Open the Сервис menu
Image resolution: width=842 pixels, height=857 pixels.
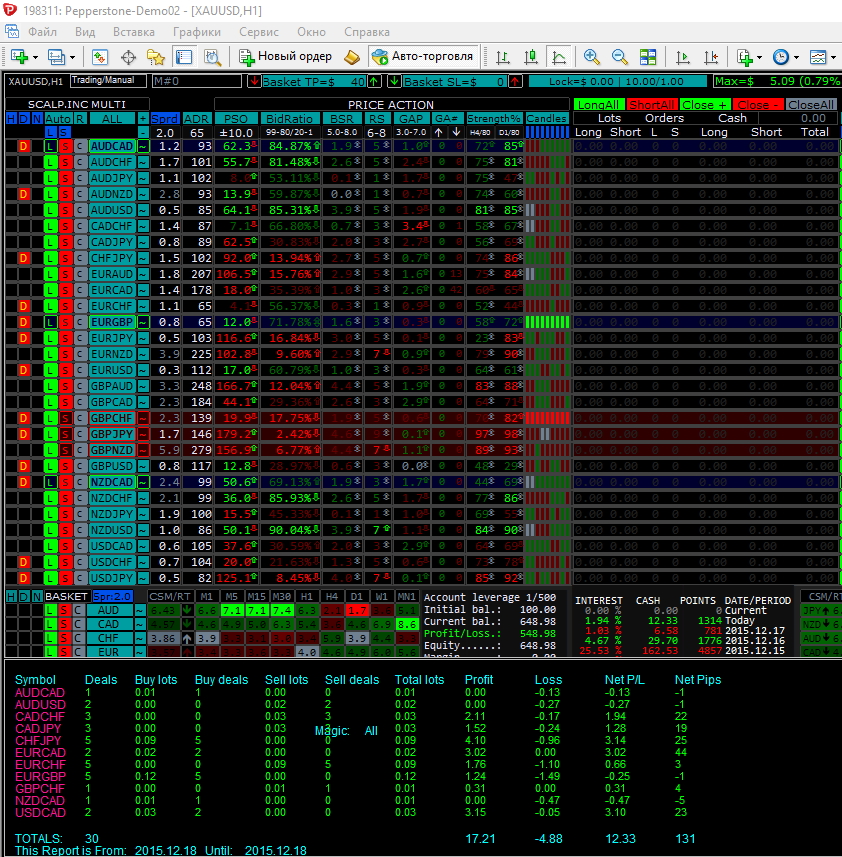(x=259, y=32)
